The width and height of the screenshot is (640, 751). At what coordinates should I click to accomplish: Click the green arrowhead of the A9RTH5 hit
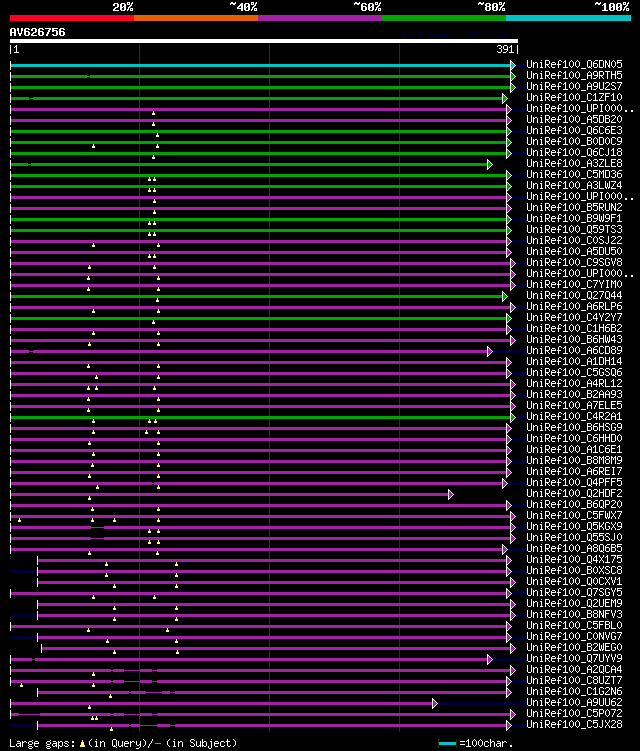[513, 76]
